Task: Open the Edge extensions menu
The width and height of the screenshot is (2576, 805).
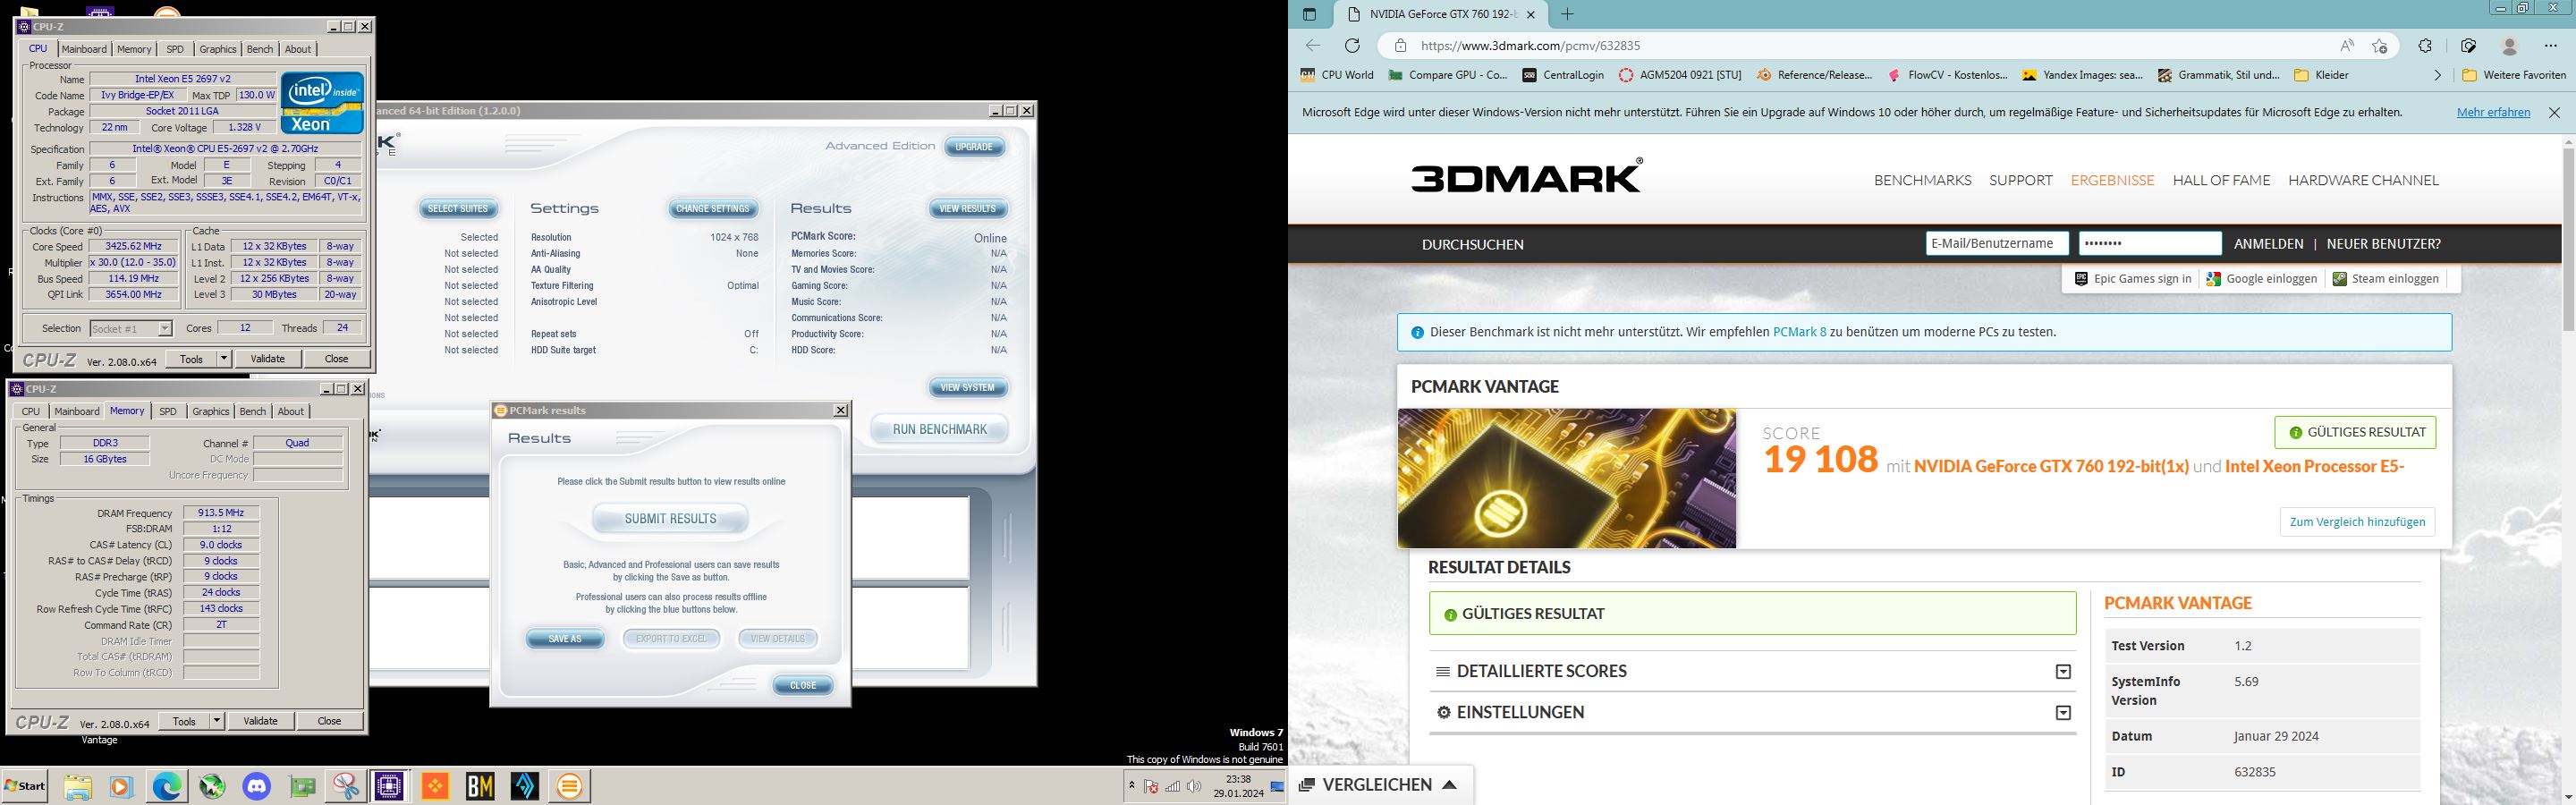Action: pyautogui.click(x=2425, y=46)
